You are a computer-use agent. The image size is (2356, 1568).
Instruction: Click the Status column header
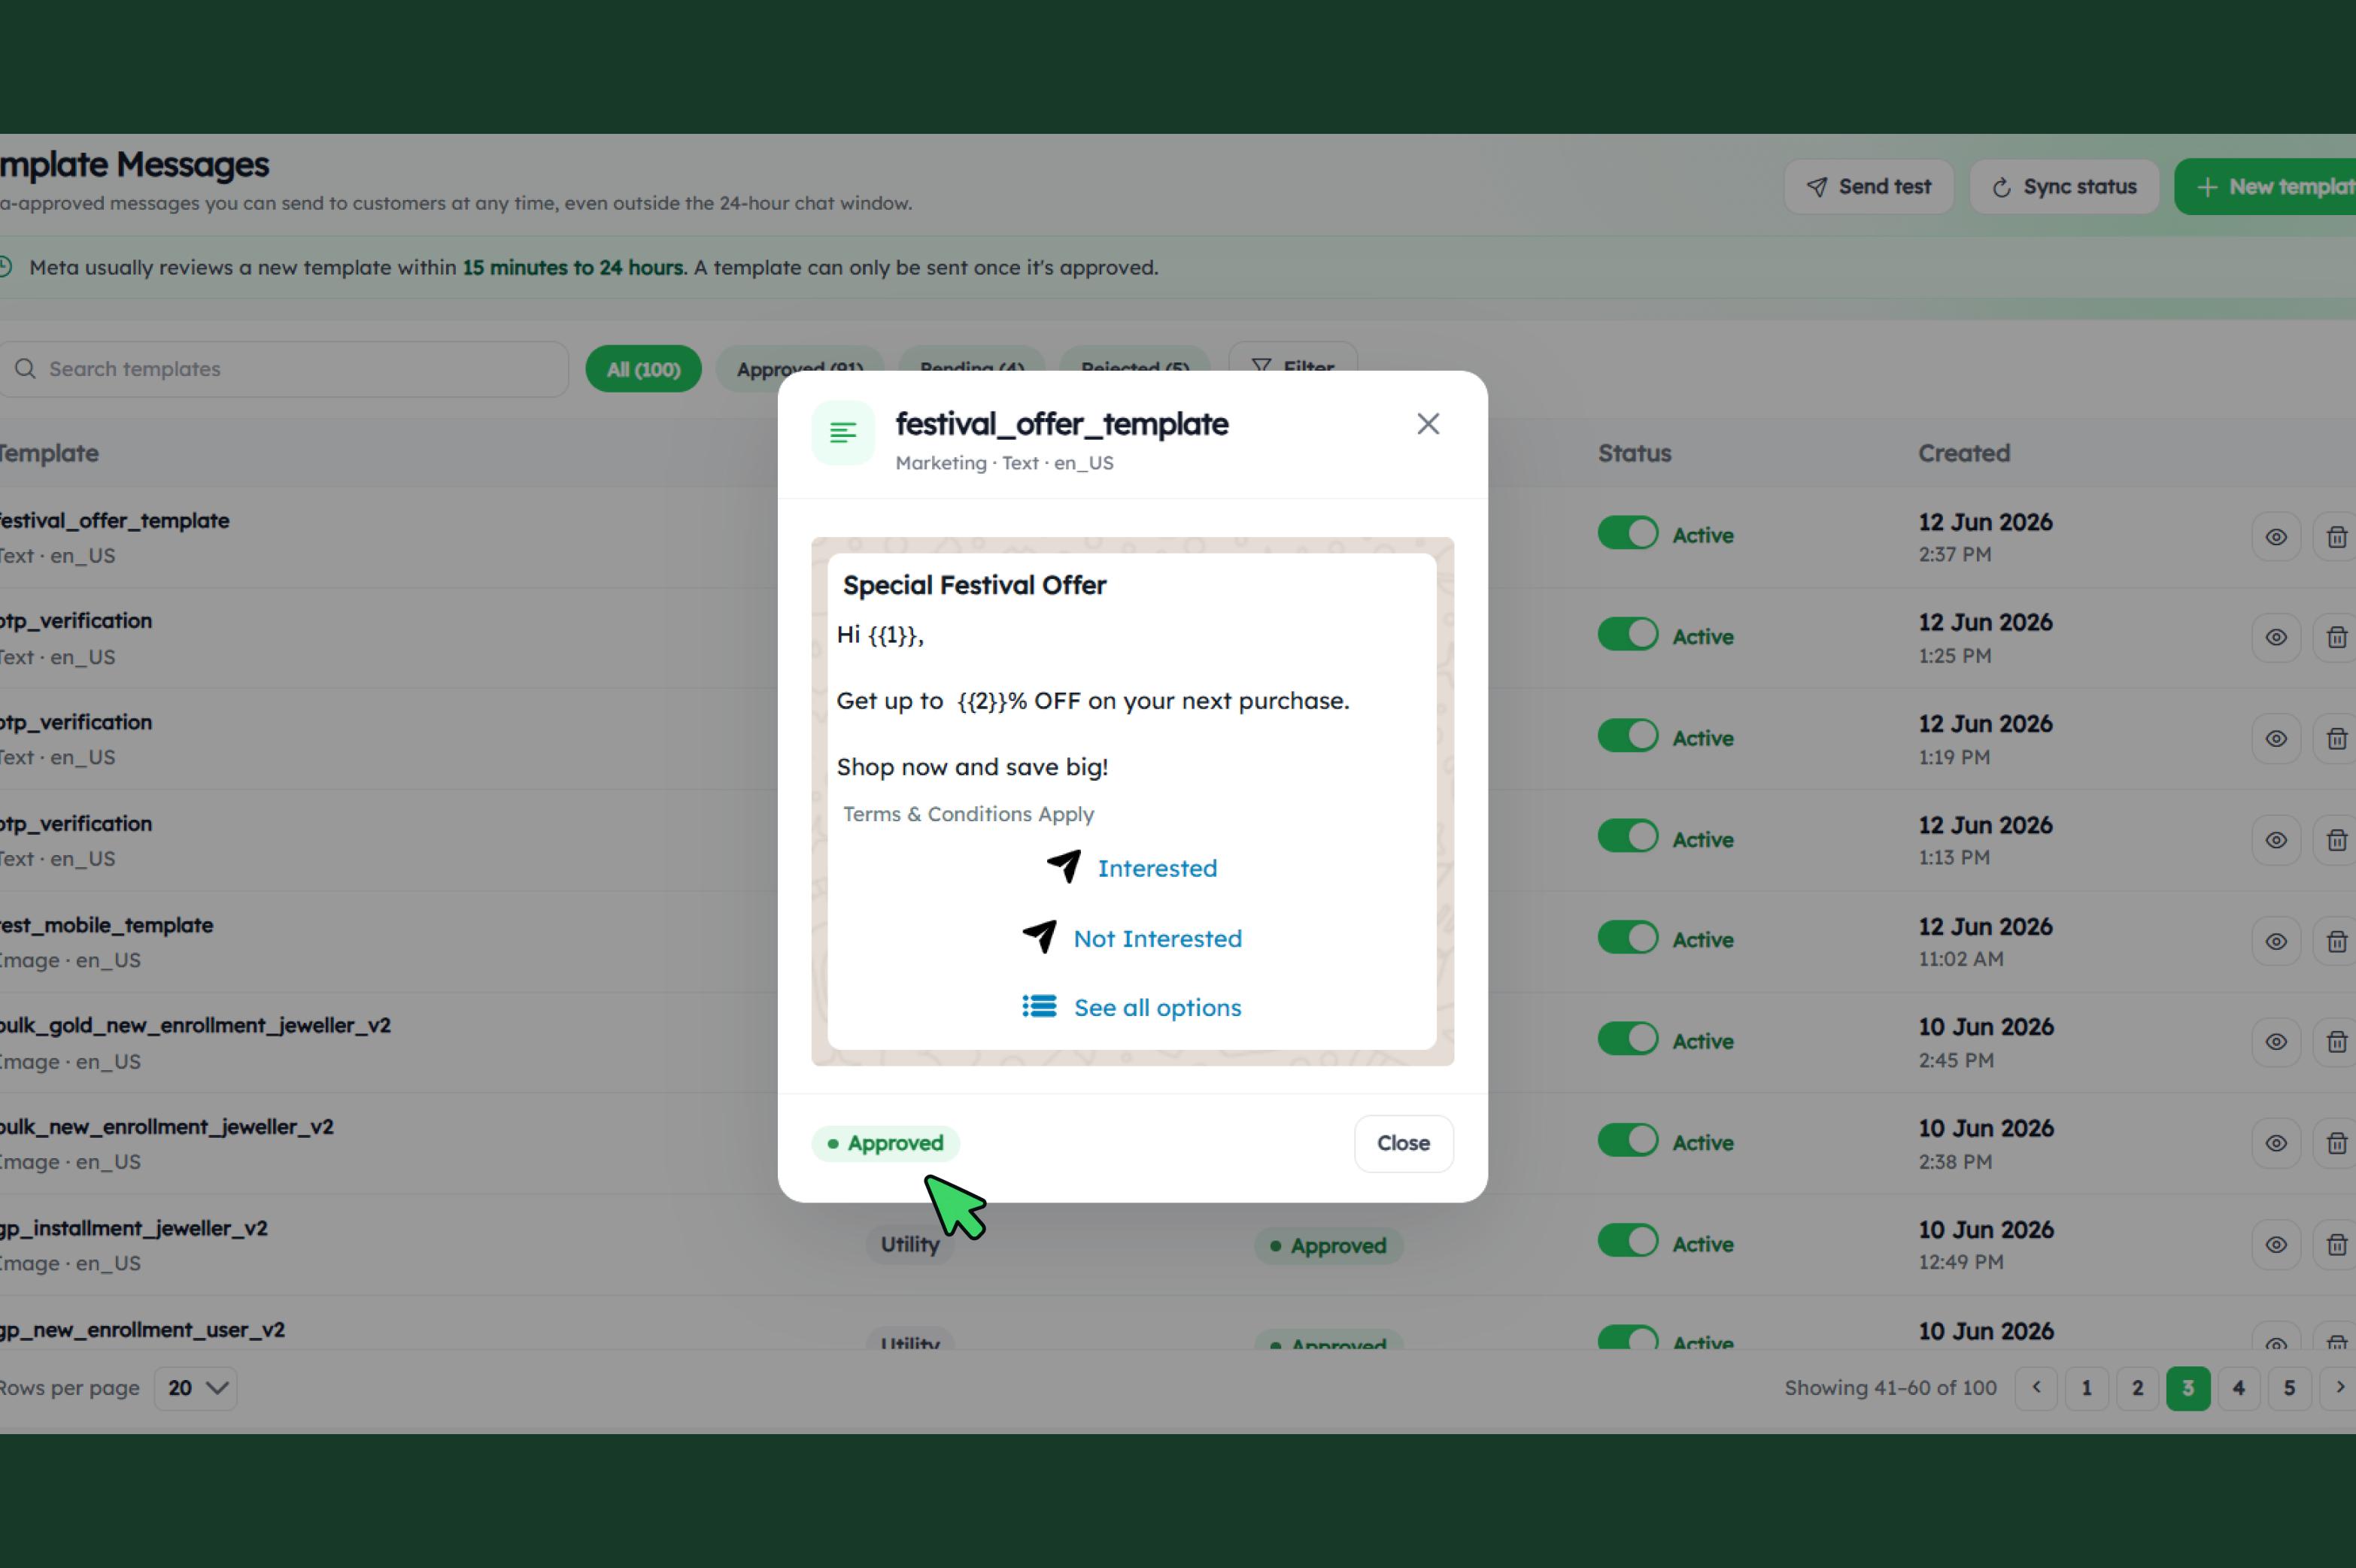[1634, 453]
